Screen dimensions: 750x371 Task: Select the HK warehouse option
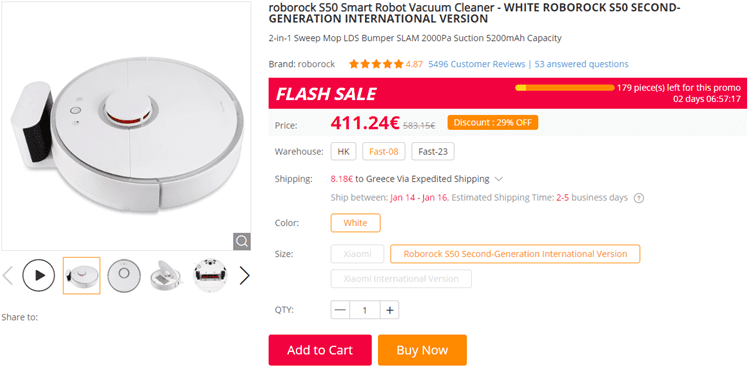[343, 152]
